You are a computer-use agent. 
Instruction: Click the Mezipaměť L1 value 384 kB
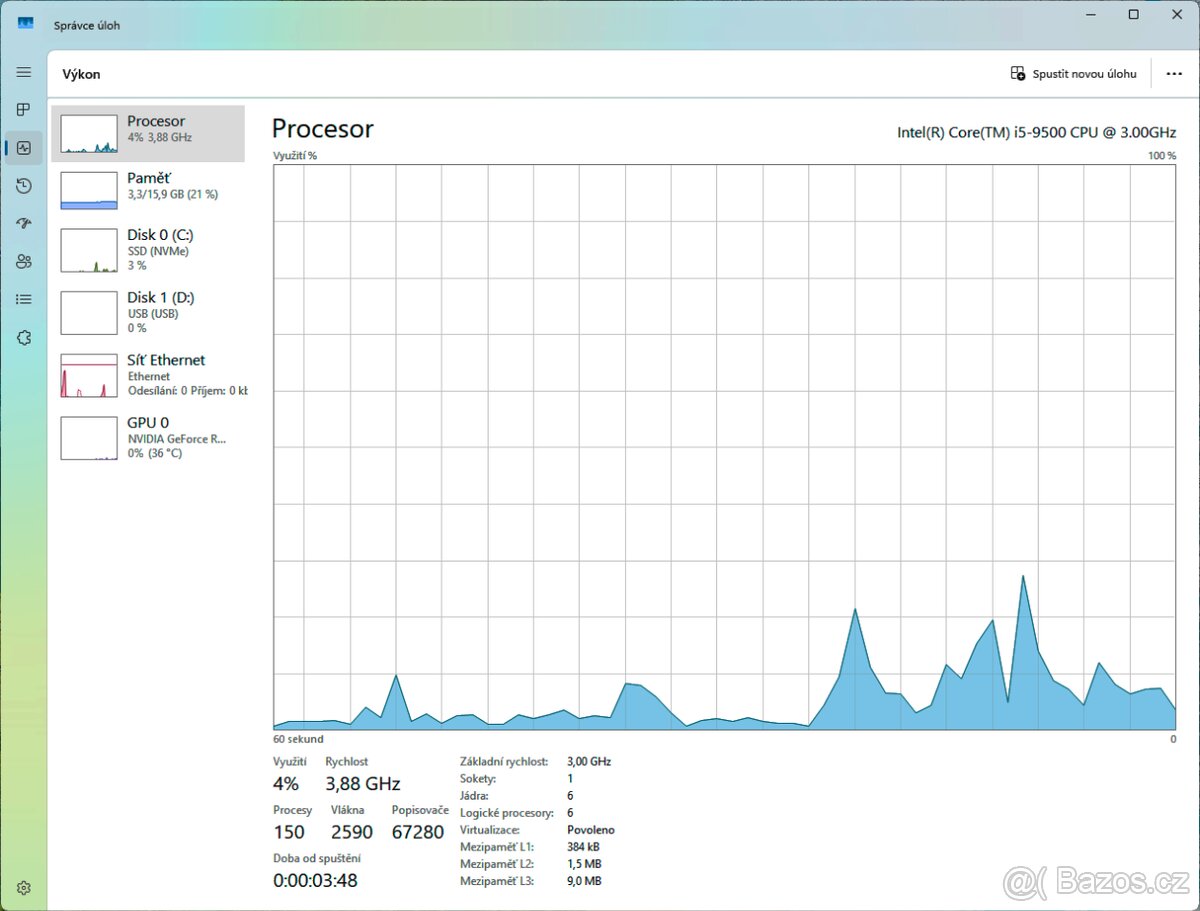[584, 847]
